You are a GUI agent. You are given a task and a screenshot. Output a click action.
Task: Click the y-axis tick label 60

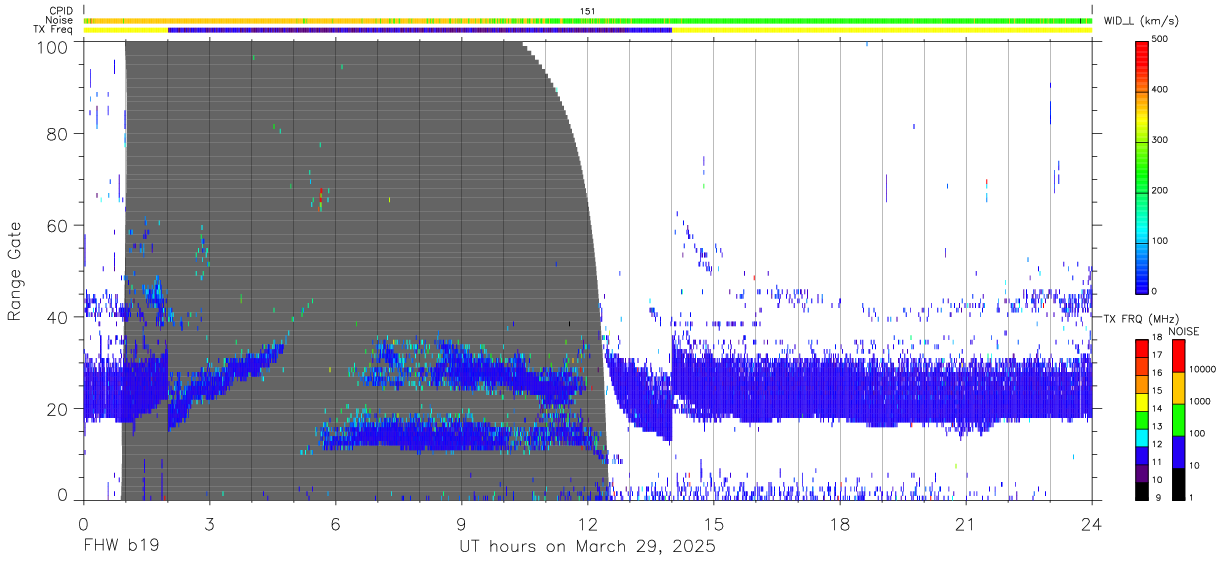point(57,226)
